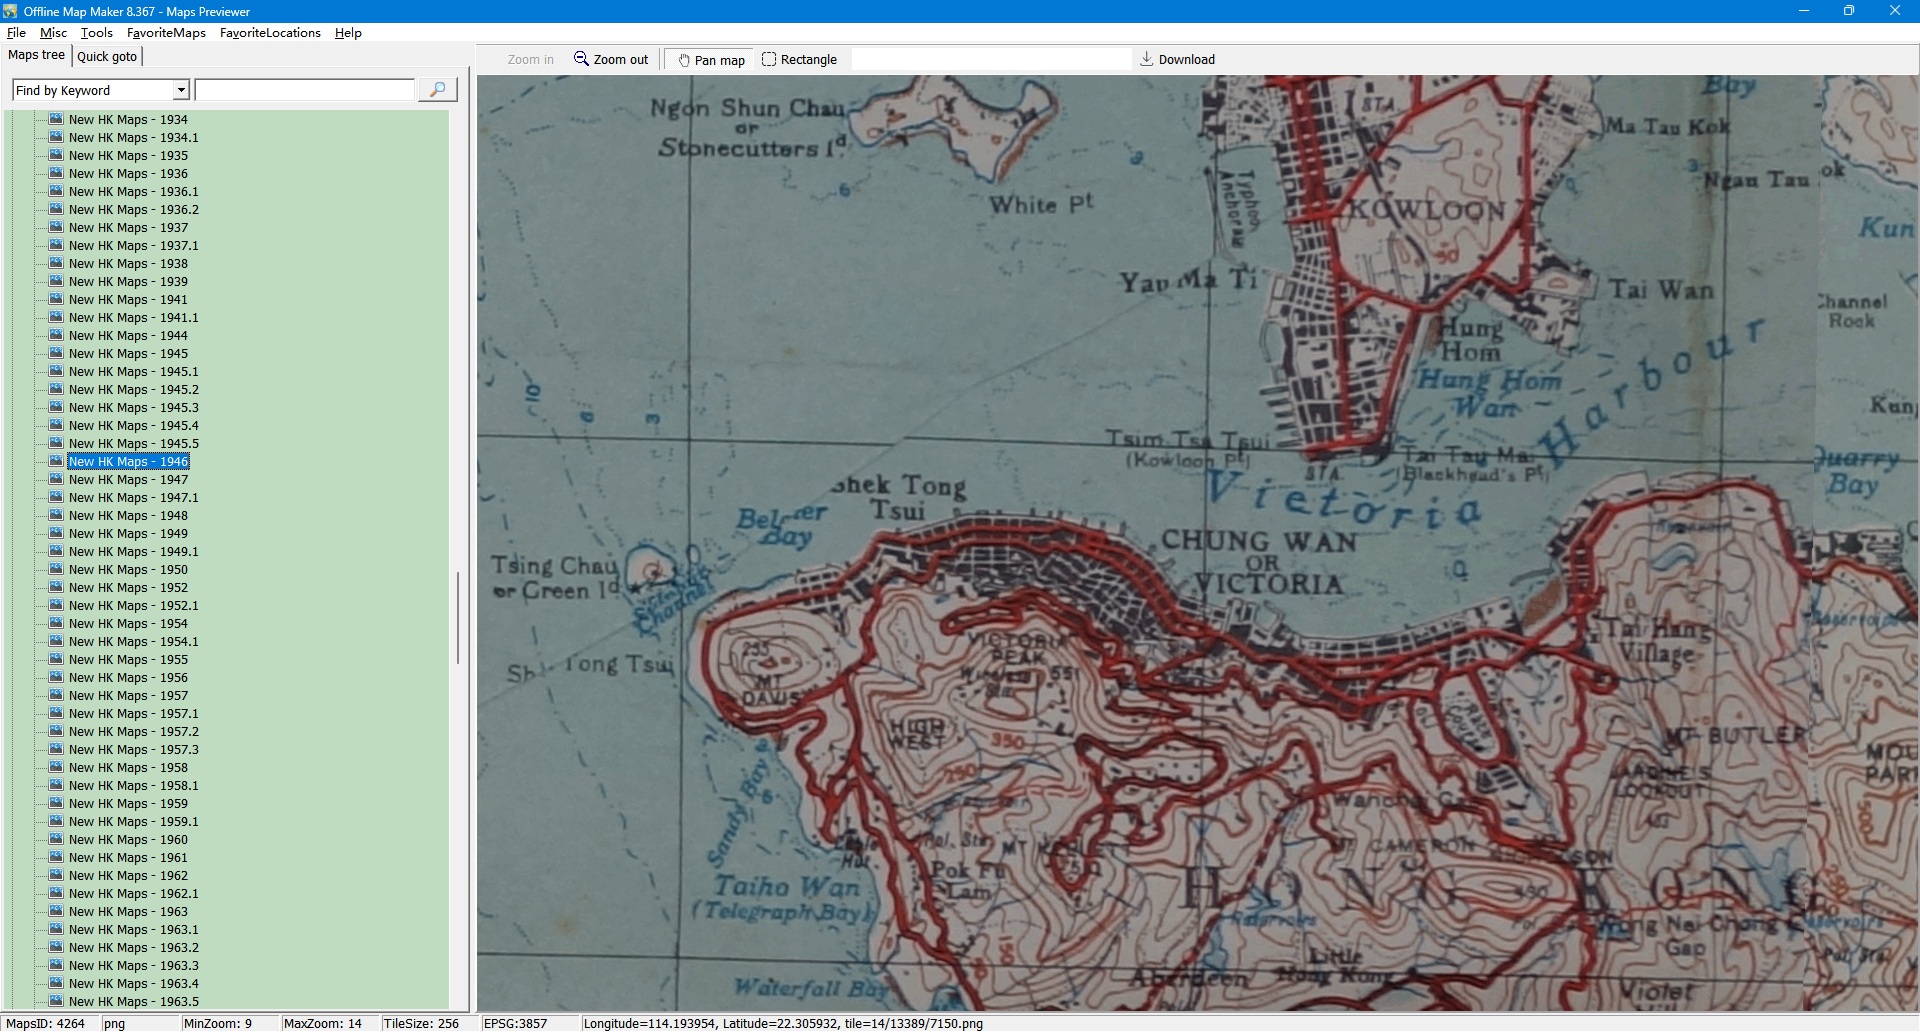
Task: Select New HK Maps - 1941.1 entry
Action: [133, 318]
